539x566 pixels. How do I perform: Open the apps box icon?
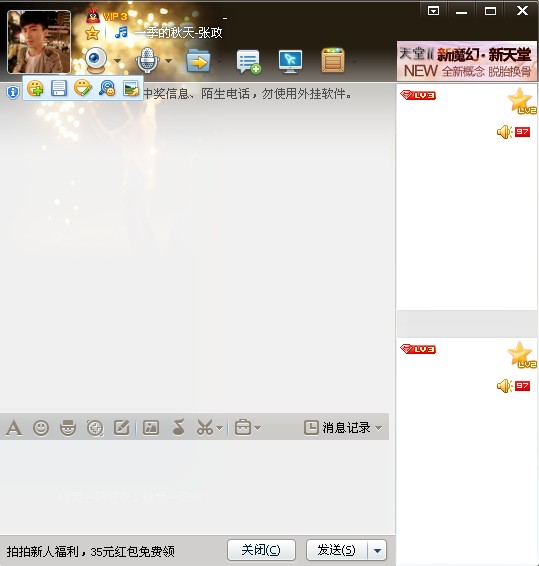pyautogui.click(x=333, y=60)
